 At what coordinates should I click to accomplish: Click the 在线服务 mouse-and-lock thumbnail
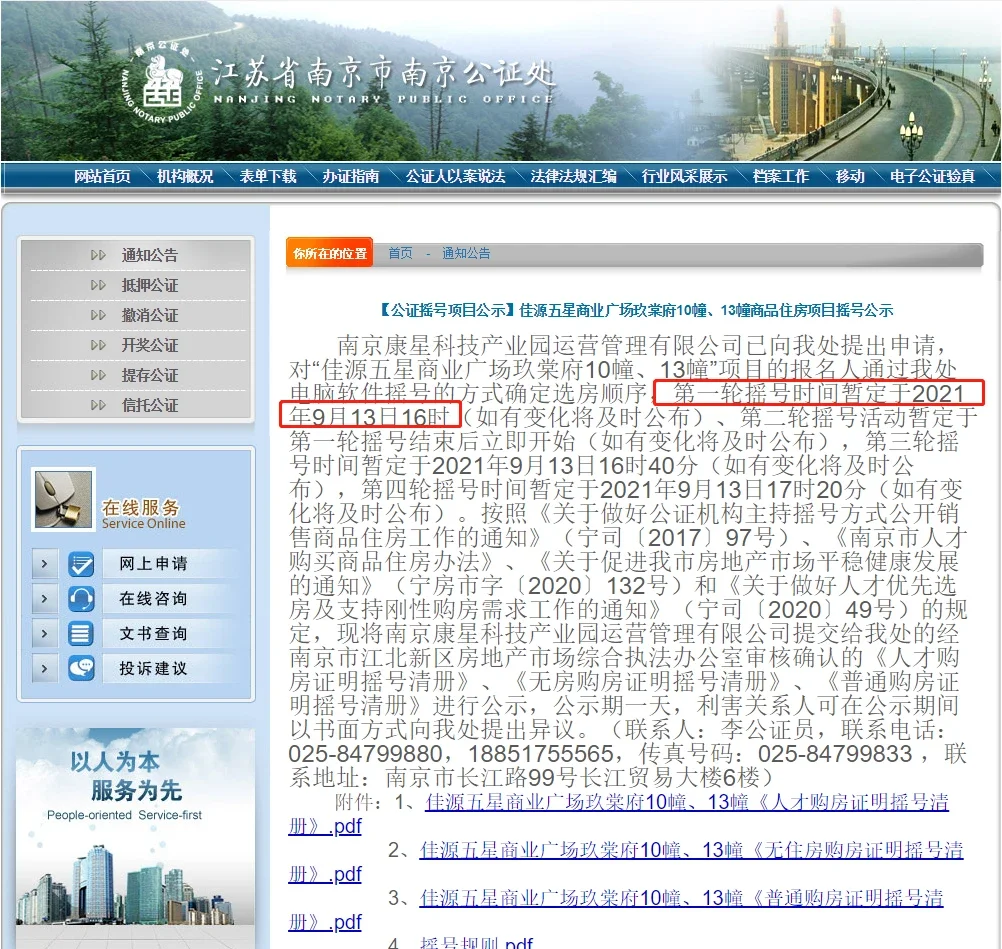click(x=63, y=500)
